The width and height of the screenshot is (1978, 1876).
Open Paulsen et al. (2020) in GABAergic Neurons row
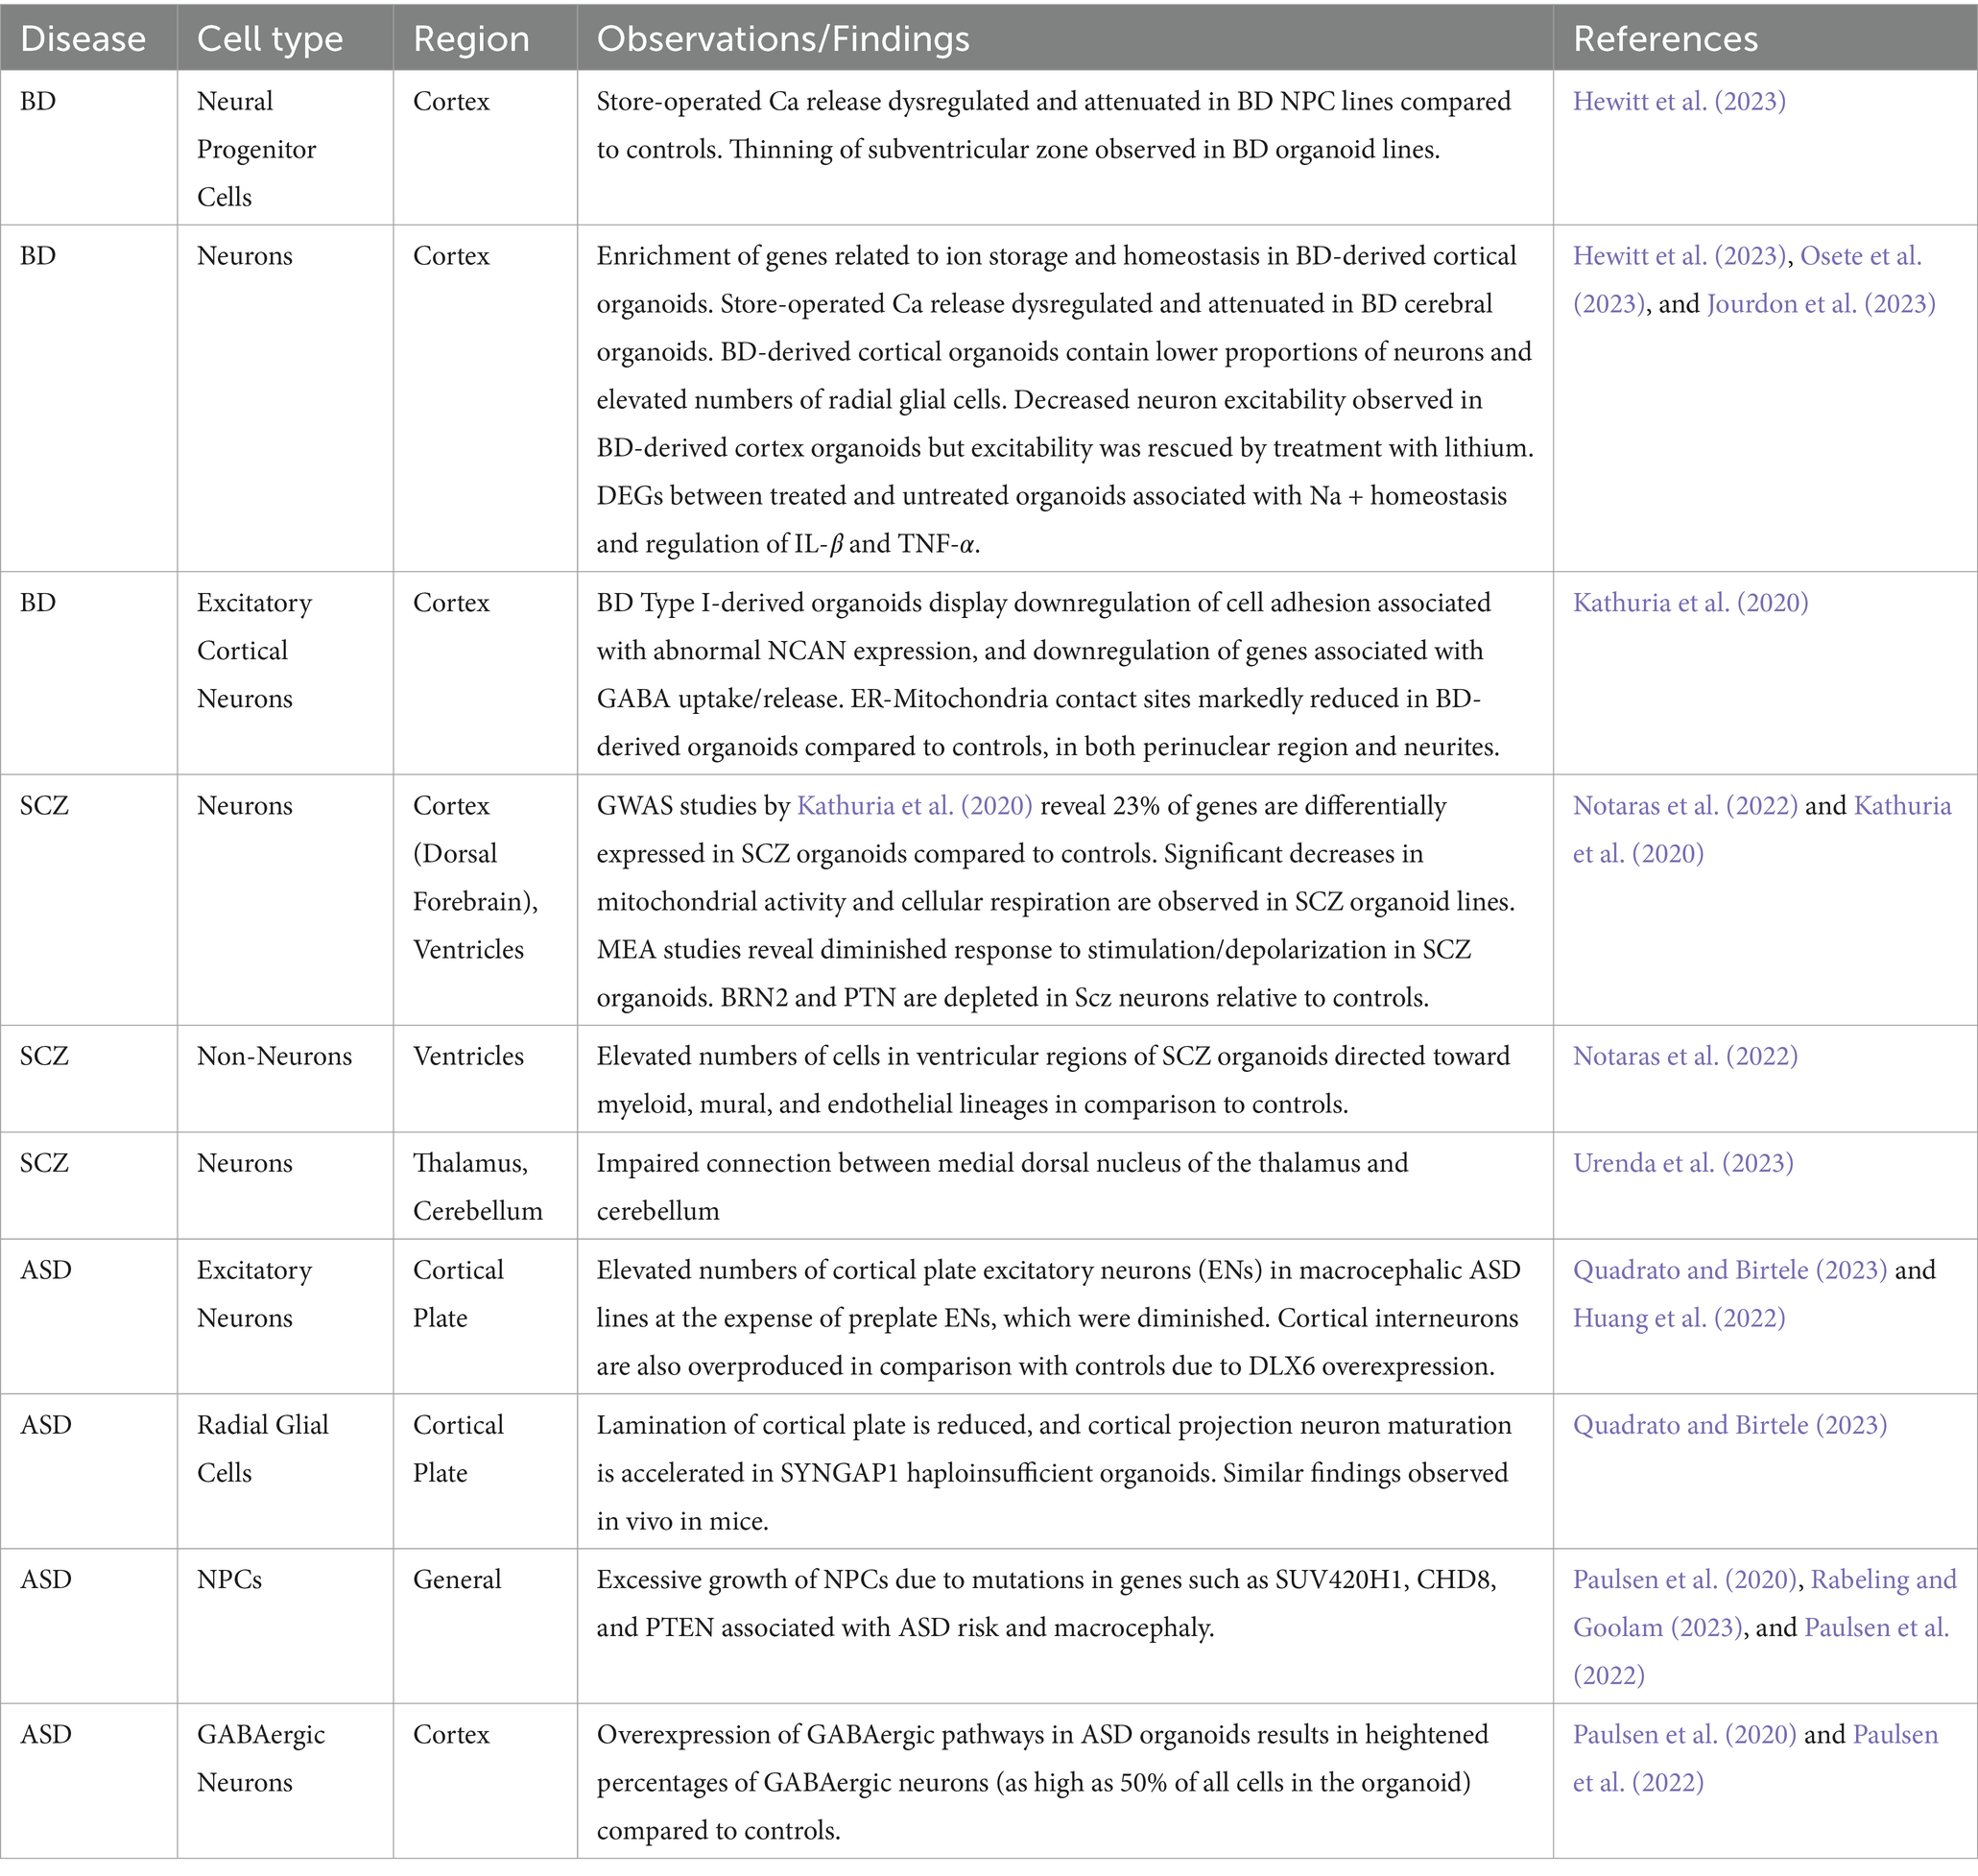coord(1685,1736)
